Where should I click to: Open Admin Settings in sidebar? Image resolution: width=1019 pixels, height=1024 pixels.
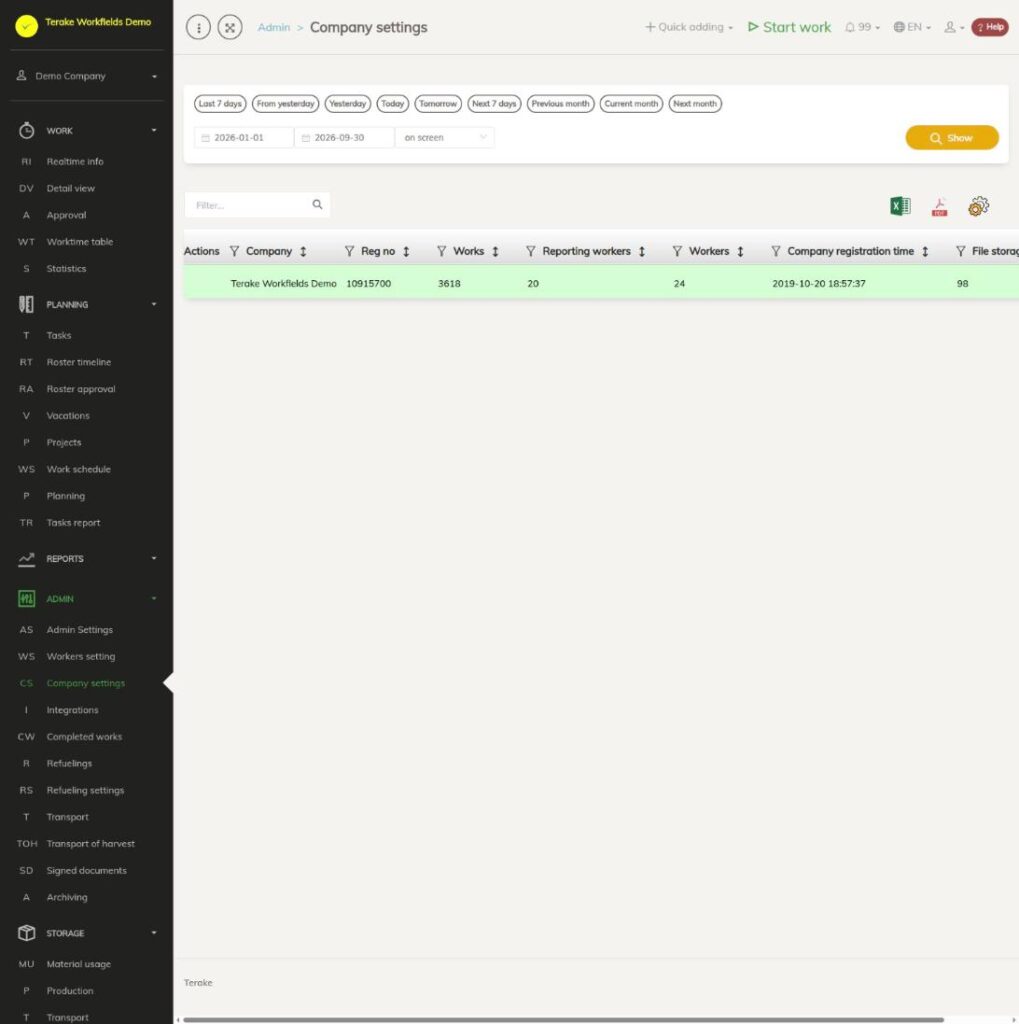pos(80,630)
